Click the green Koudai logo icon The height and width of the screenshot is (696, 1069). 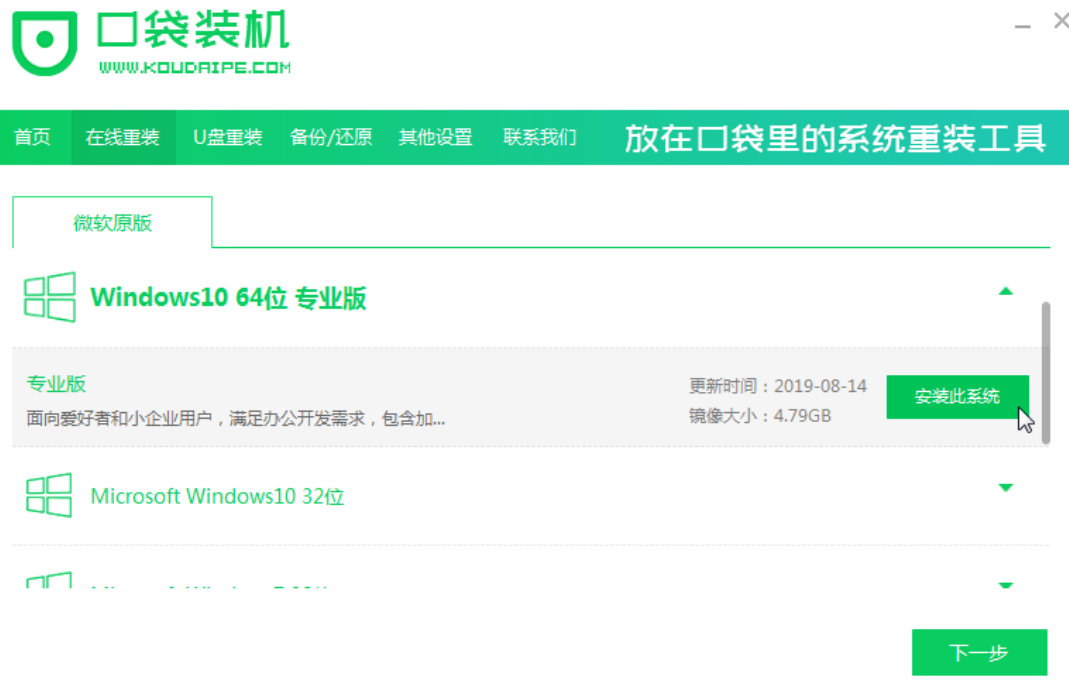coord(45,43)
